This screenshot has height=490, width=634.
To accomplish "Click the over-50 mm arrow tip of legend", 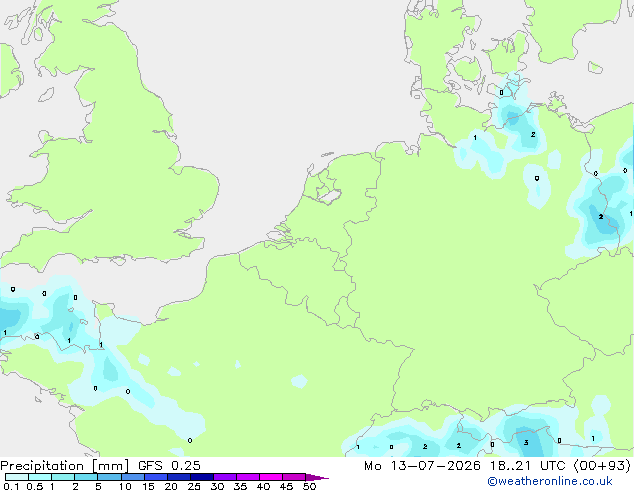I will 317,477.
